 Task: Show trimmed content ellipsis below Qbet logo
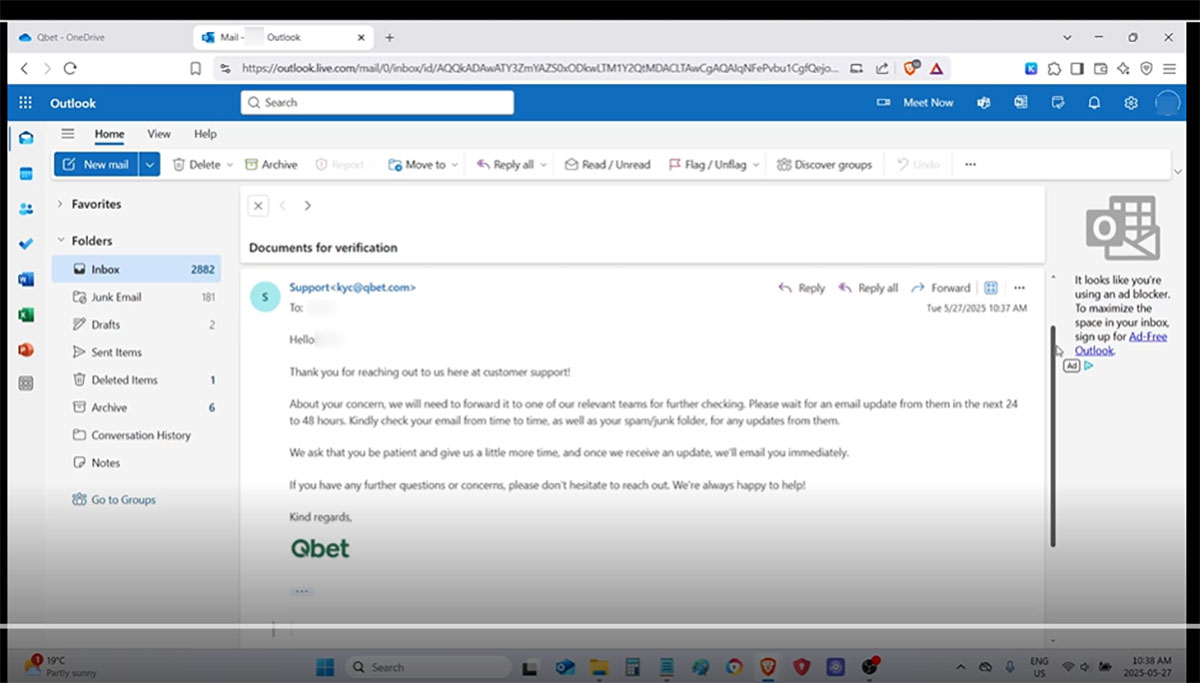(302, 591)
